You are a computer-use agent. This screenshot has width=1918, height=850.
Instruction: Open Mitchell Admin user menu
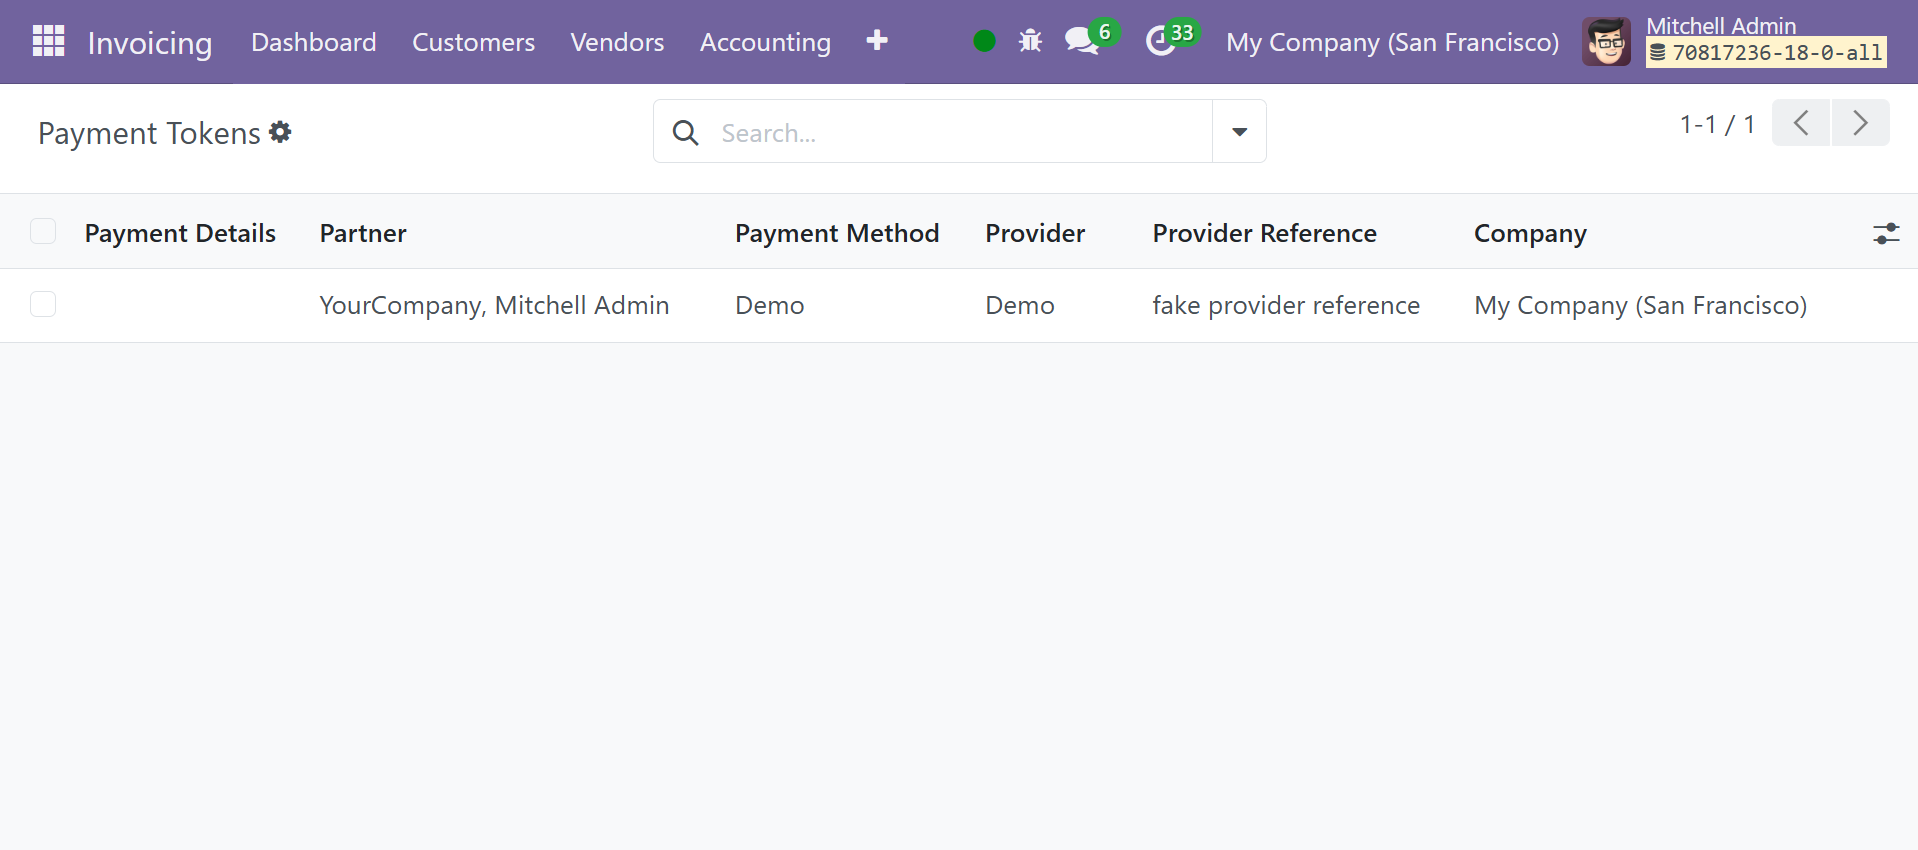(x=1734, y=42)
